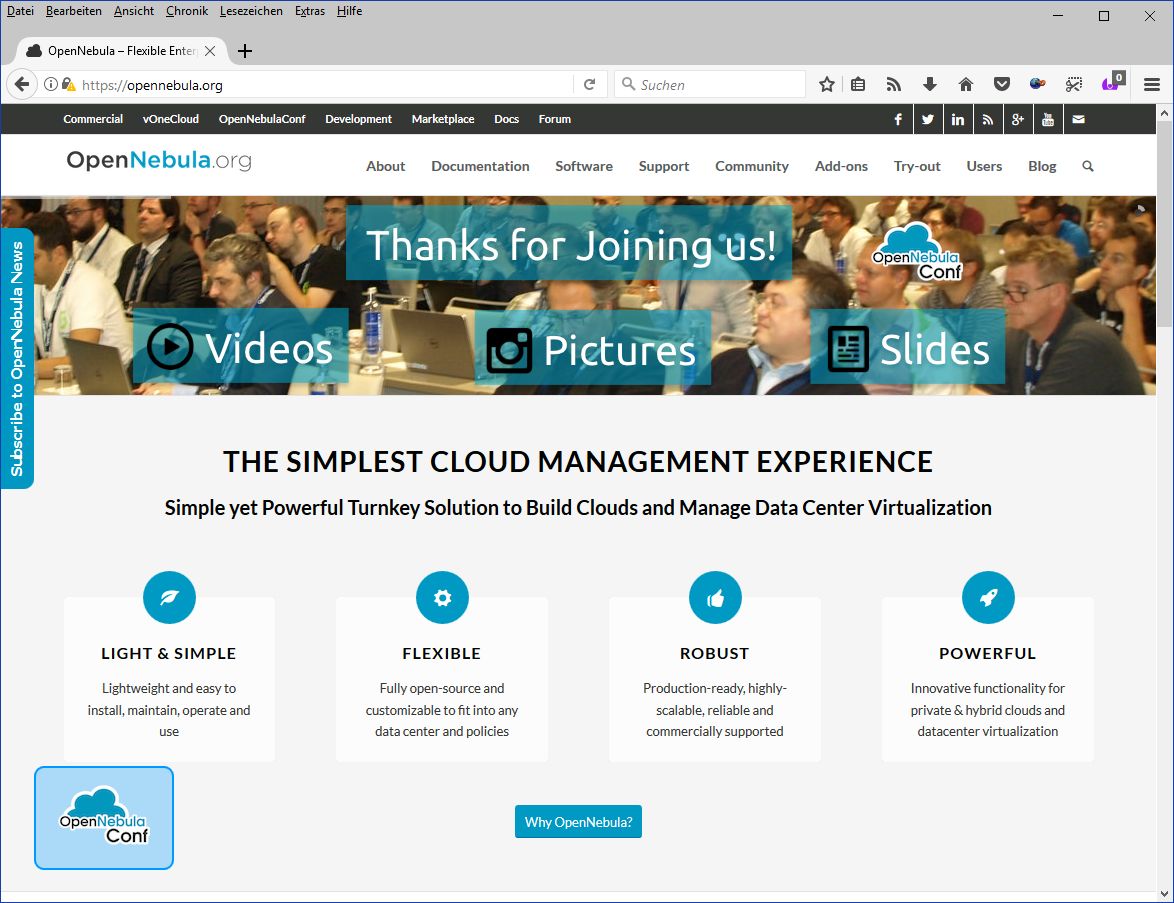Open the Extras menu
The image size is (1174, 903).
pos(310,11)
